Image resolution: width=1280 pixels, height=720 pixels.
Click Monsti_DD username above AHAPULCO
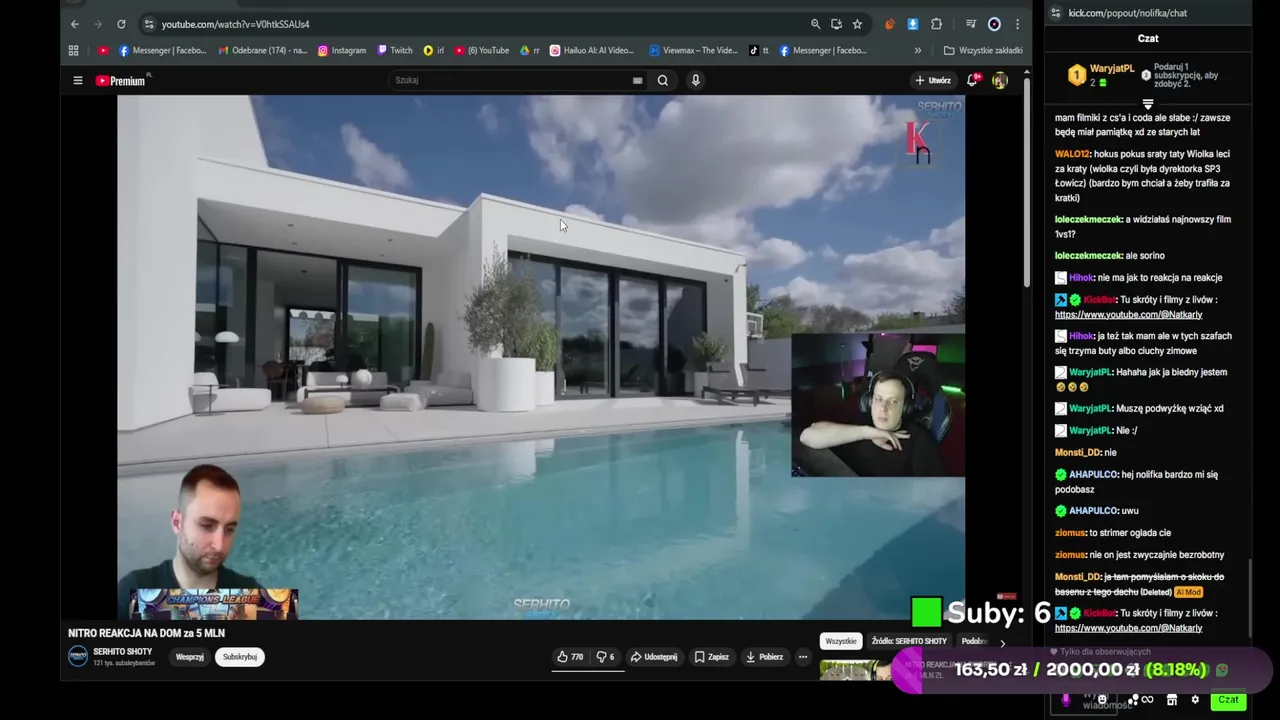[1077, 452]
